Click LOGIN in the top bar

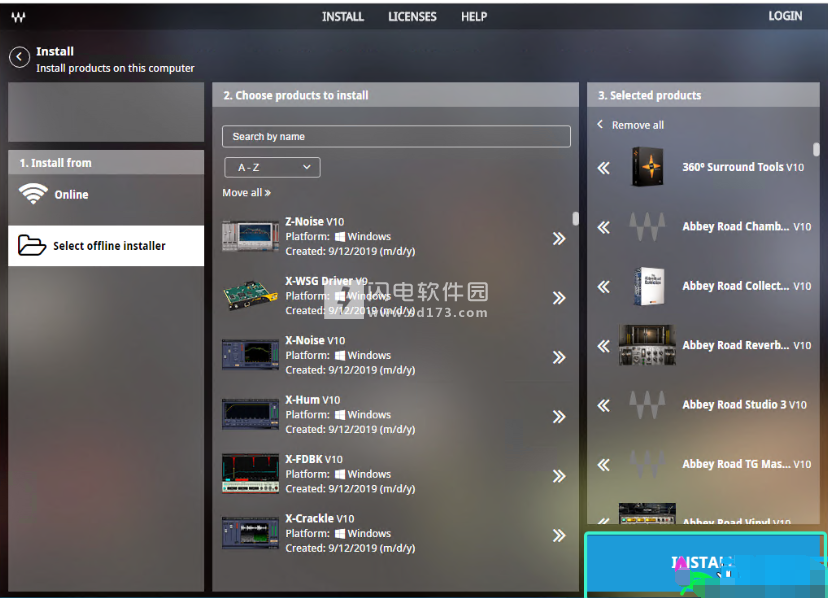[785, 16]
